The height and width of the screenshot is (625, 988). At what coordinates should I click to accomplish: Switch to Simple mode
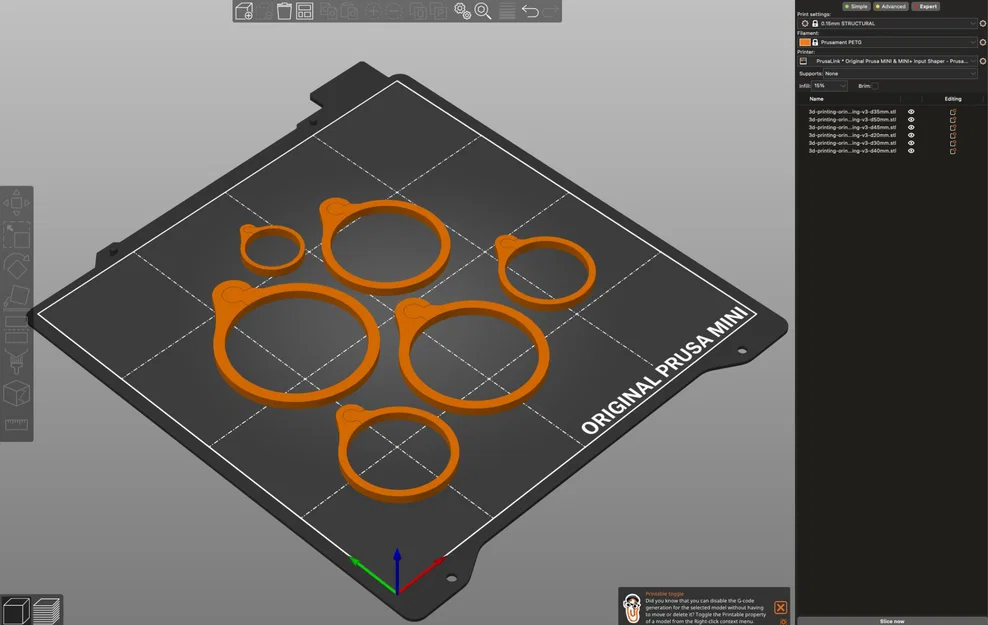[x=856, y=6]
